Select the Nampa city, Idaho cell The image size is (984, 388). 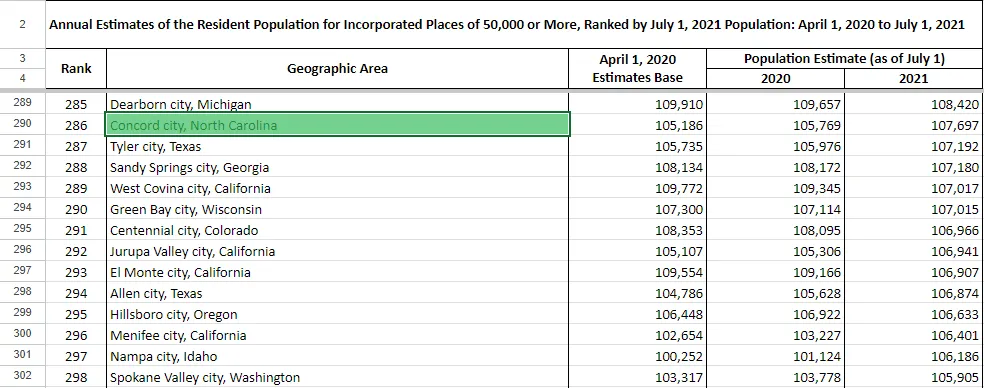click(338, 357)
